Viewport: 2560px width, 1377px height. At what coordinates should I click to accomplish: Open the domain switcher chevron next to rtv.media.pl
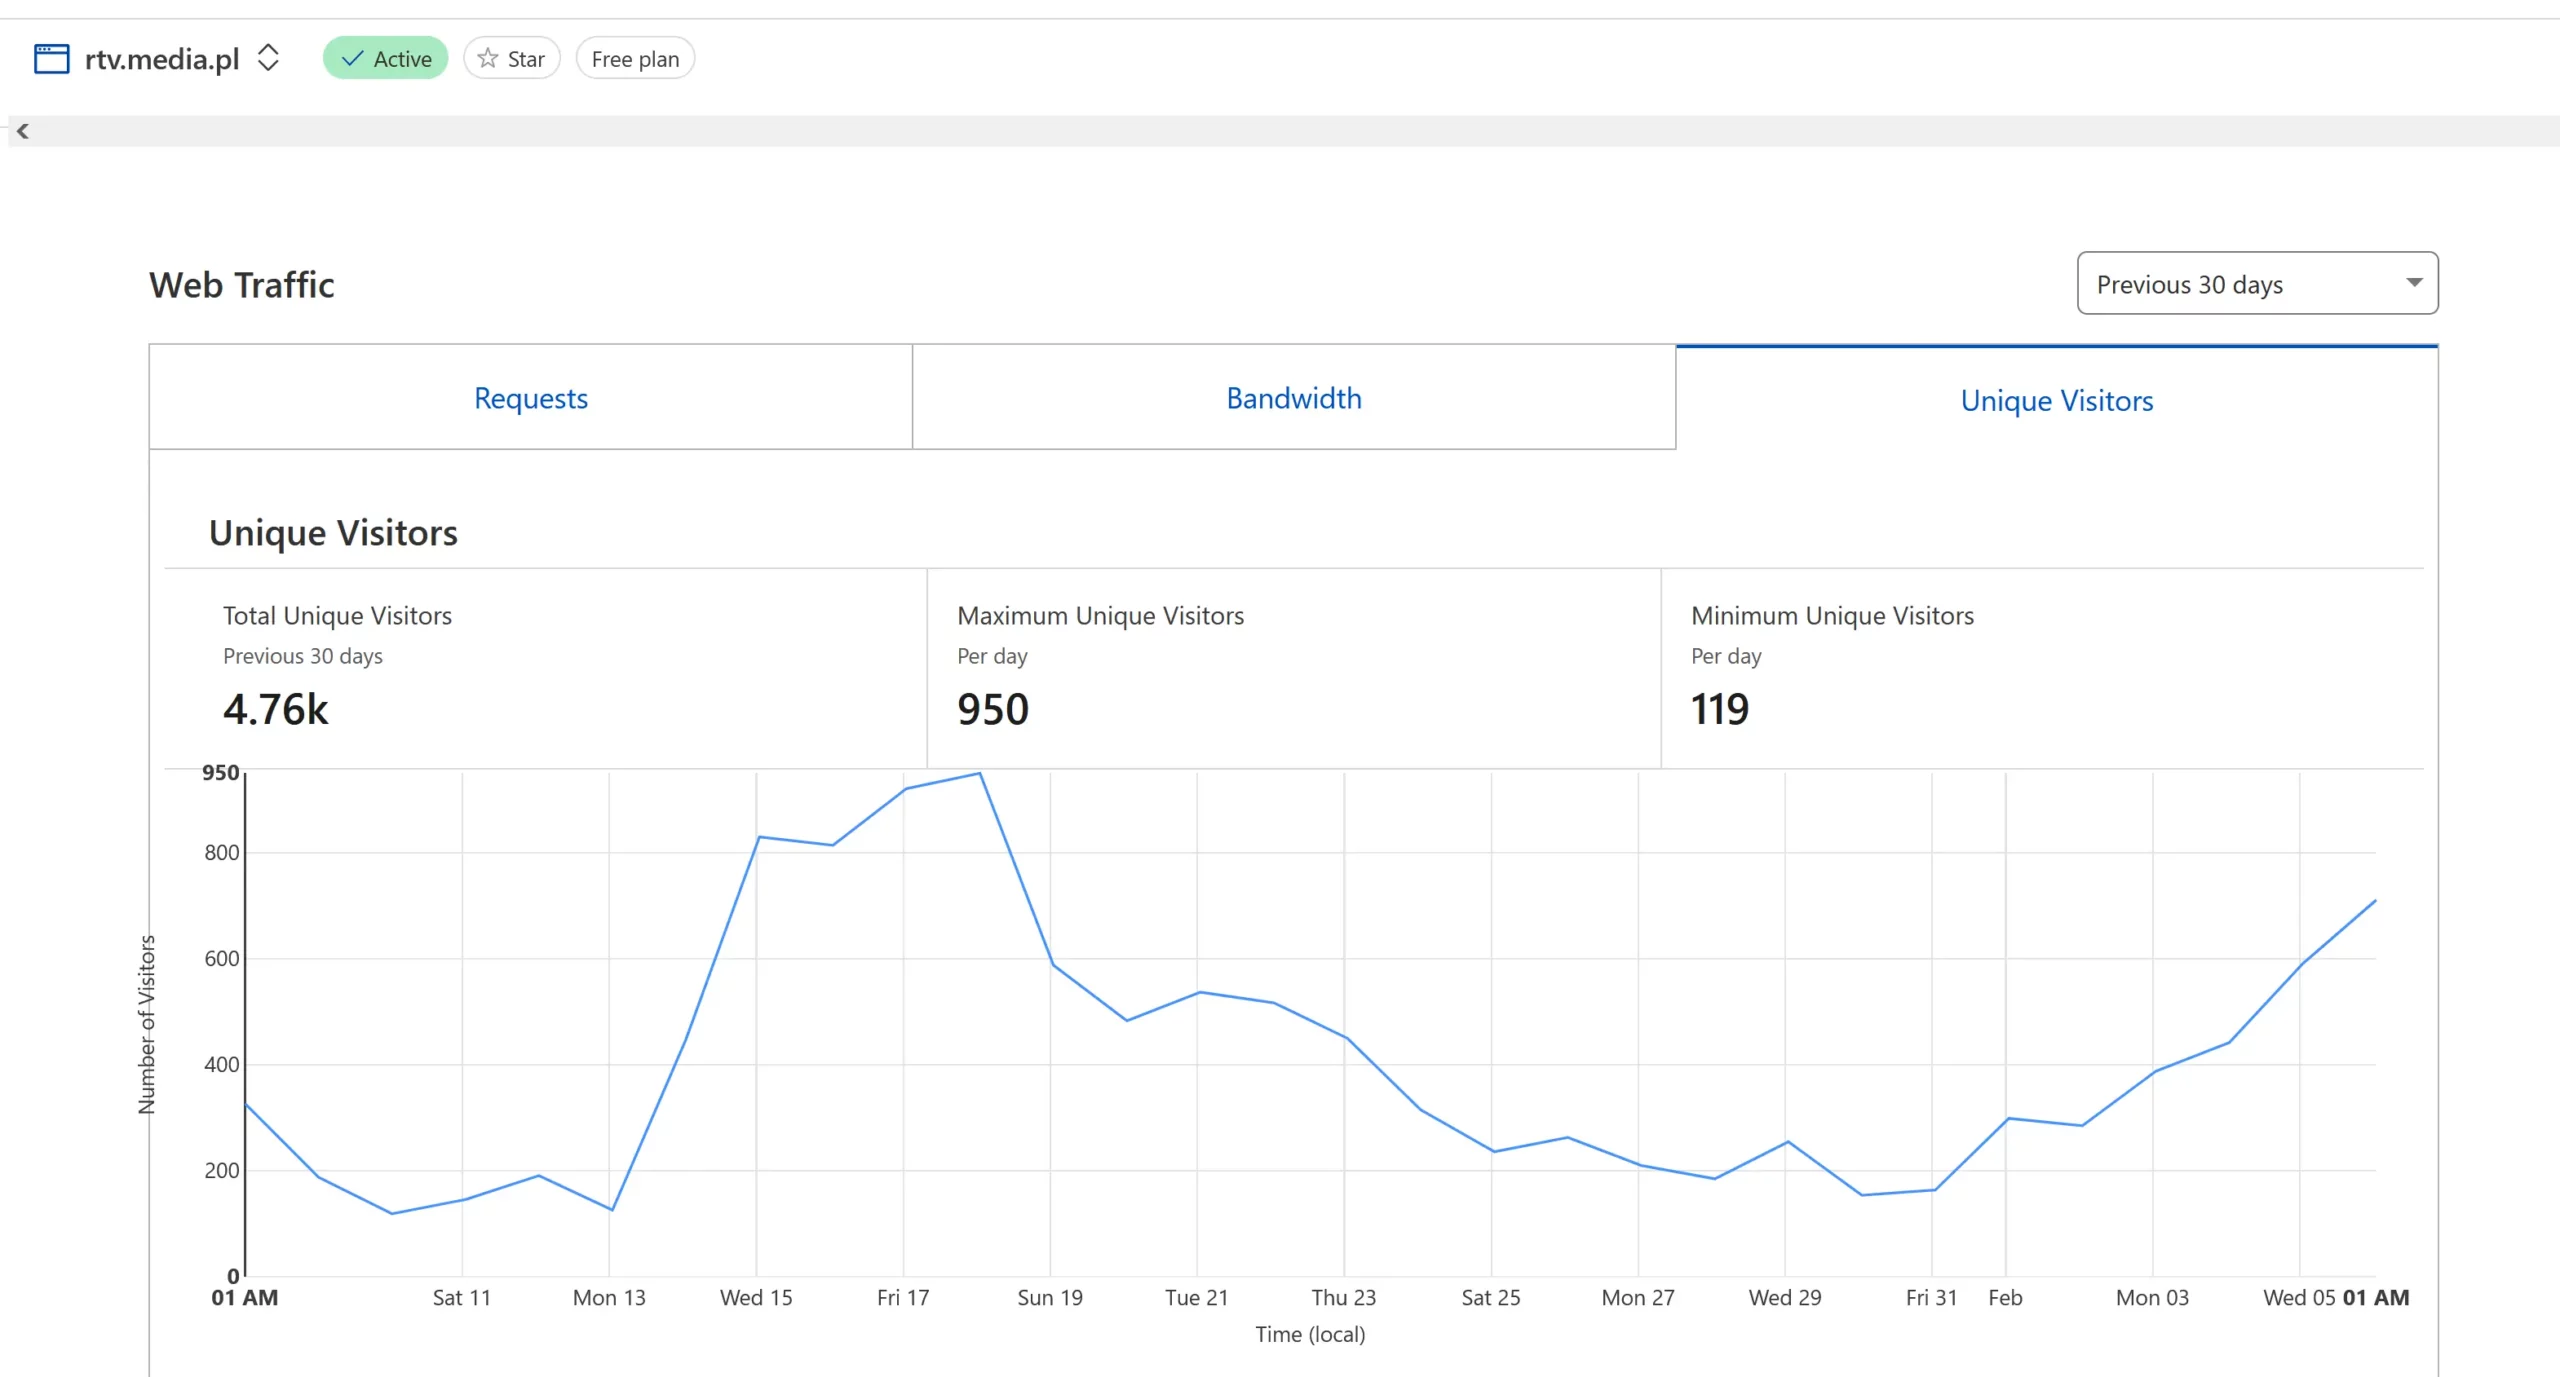[267, 58]
